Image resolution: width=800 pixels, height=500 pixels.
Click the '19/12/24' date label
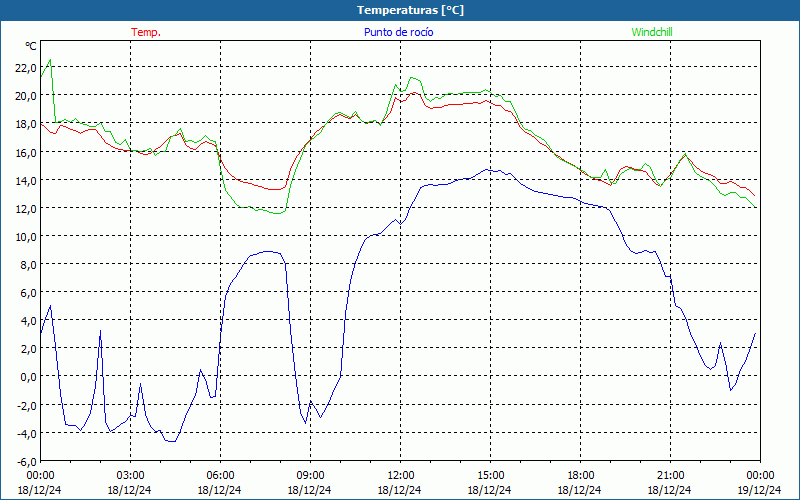tap(760, 490)
